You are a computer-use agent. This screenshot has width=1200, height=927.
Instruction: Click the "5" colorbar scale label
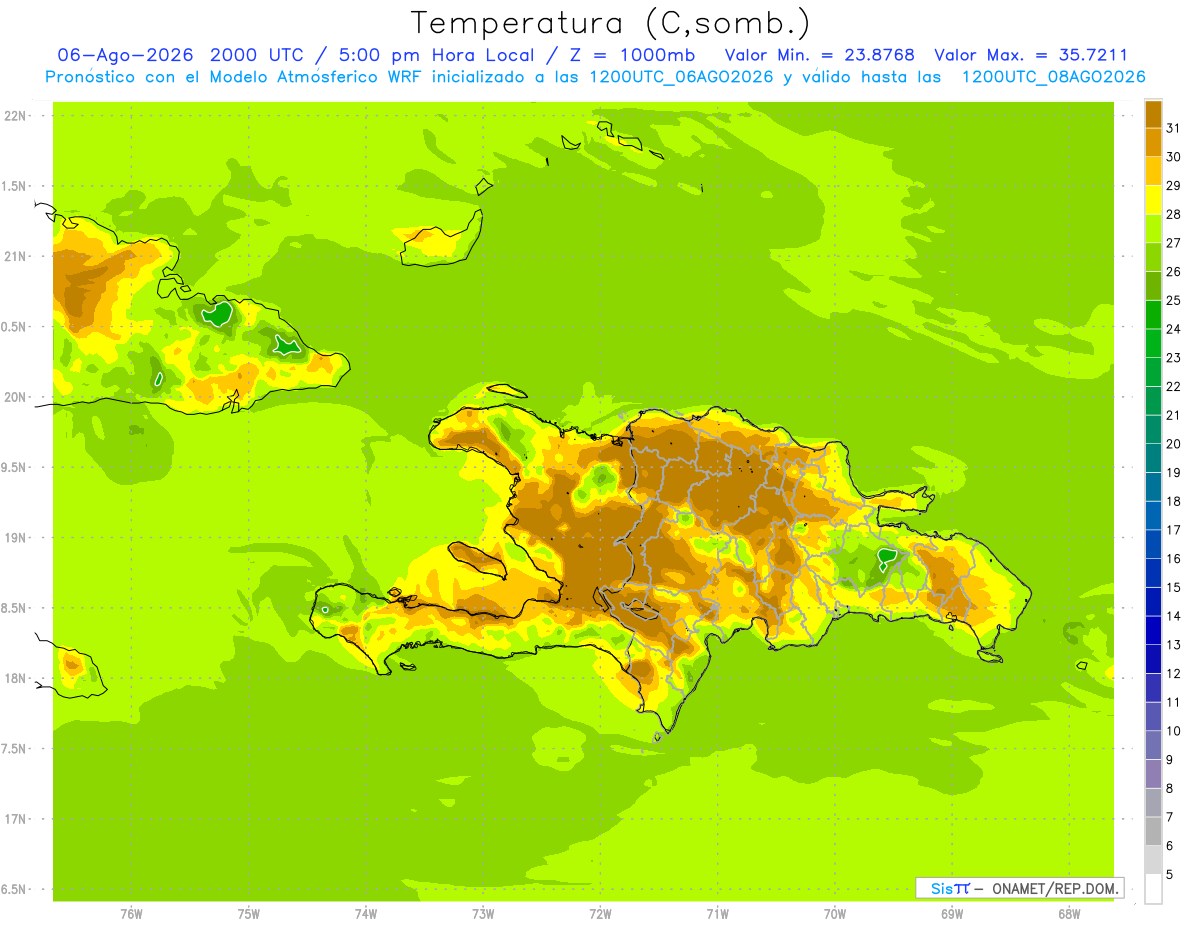1170,875
